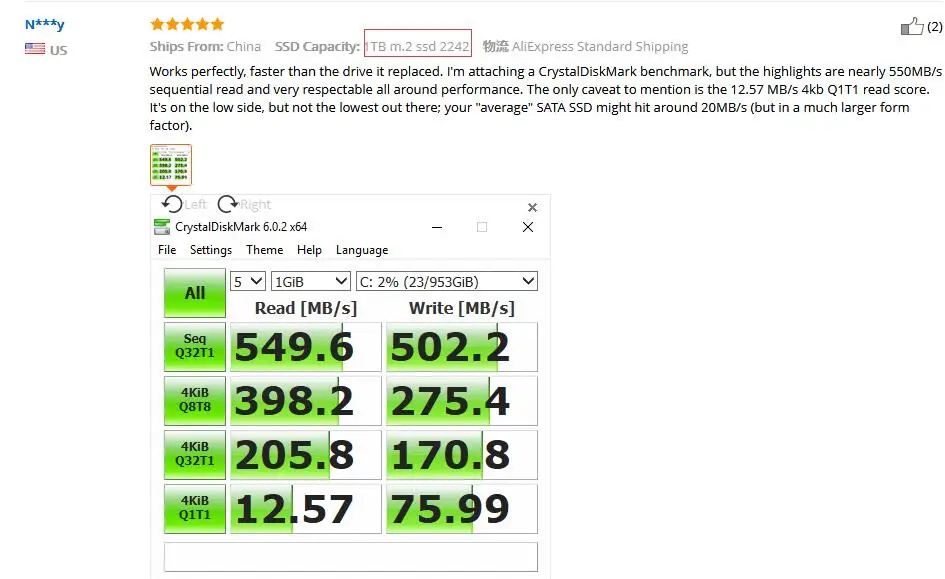The image size is (945, 579).
Task: Click the 205.8 read result
Action: (x=306, y=455)
